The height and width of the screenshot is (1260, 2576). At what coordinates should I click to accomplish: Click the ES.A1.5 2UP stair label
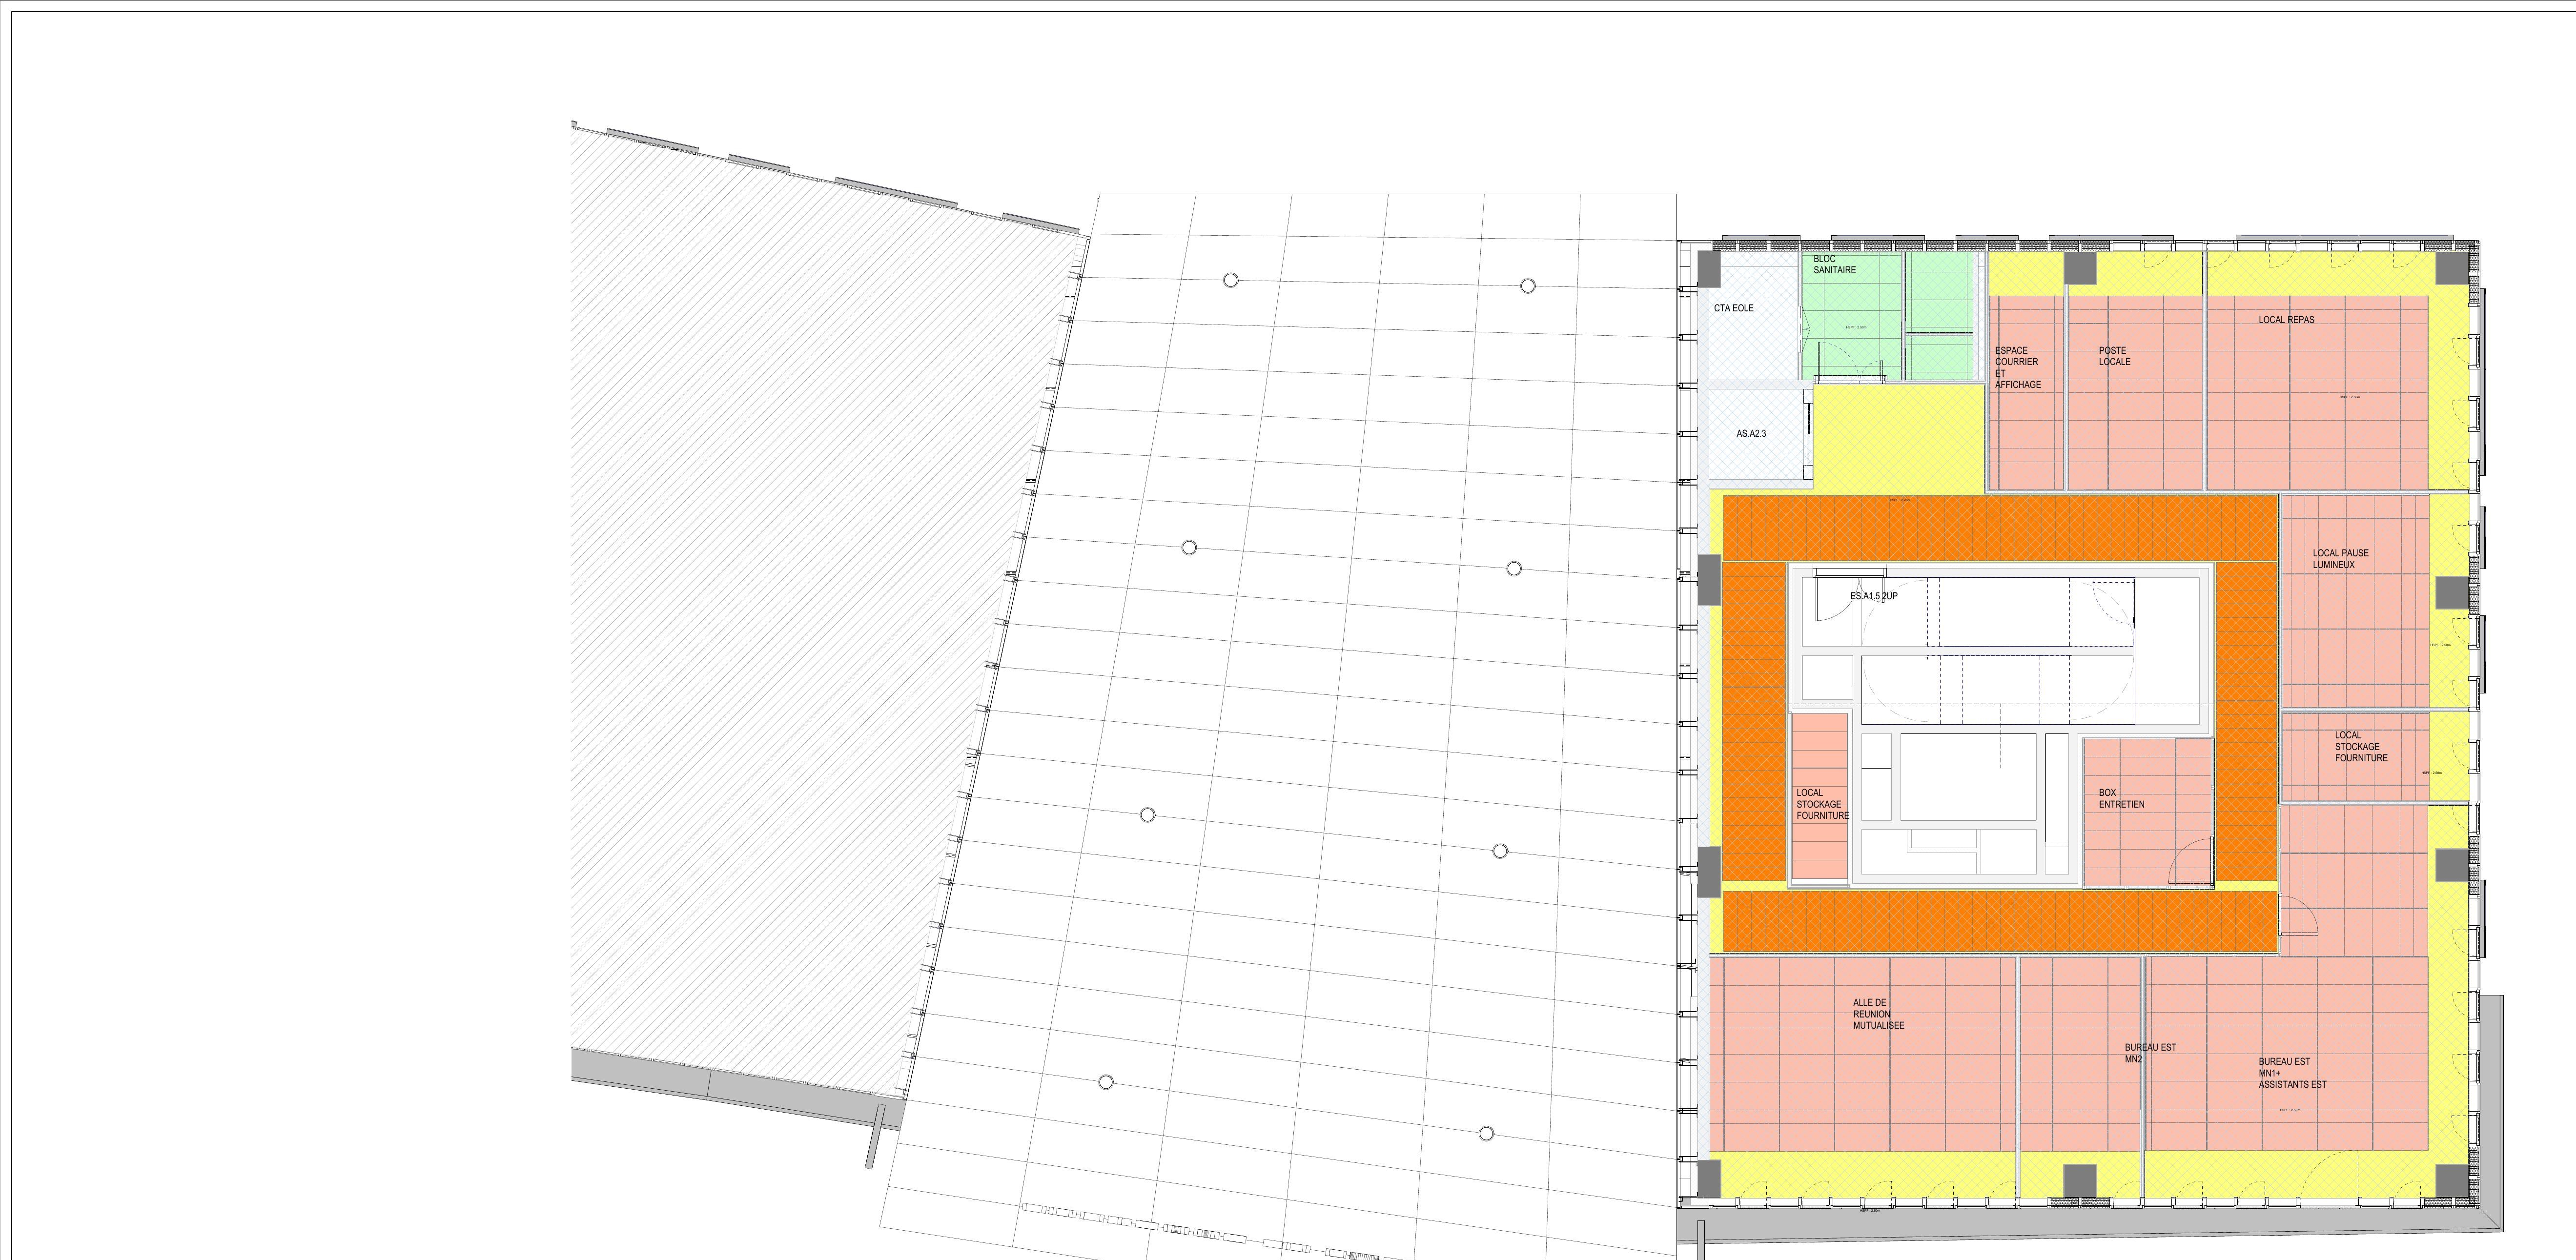point(1874,596)
